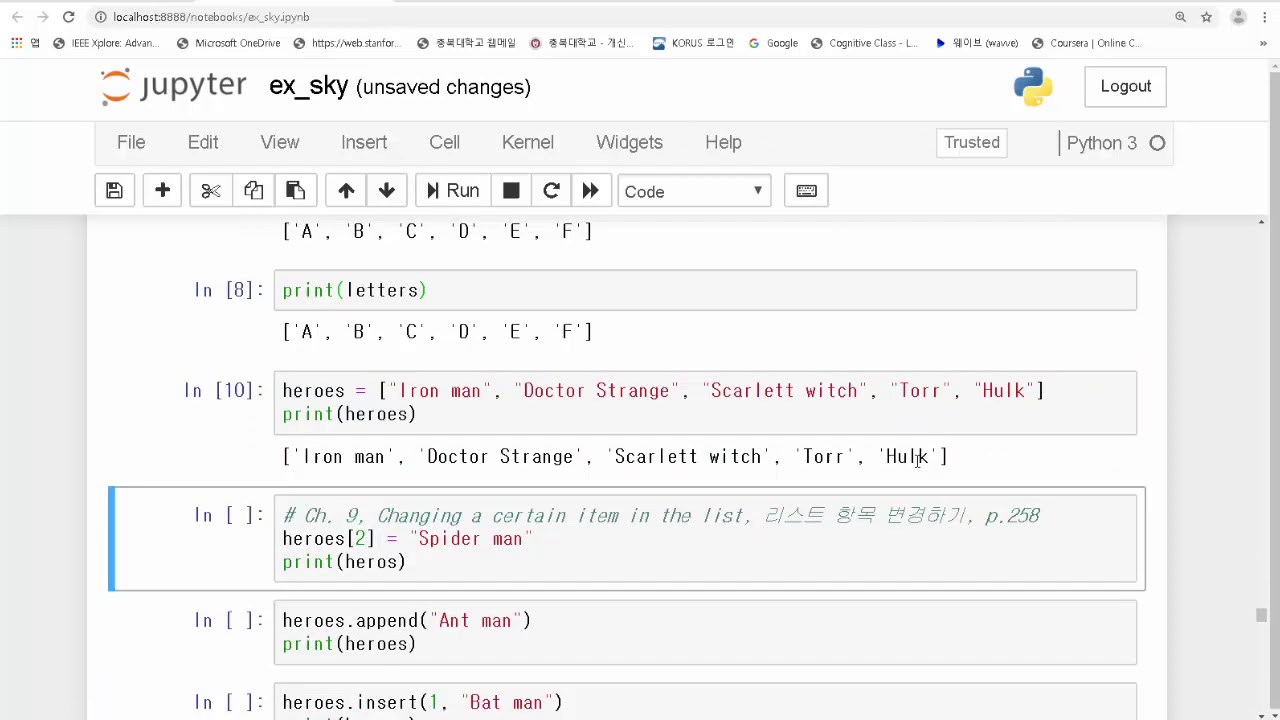The image size is (1280, 720).
Task: Move selected cell down arrow
Action: point(387,191)
